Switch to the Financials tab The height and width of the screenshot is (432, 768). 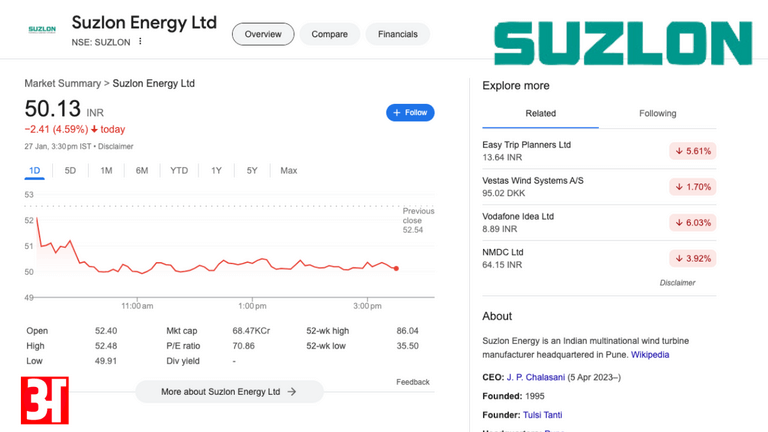click(x=398, y=34)
